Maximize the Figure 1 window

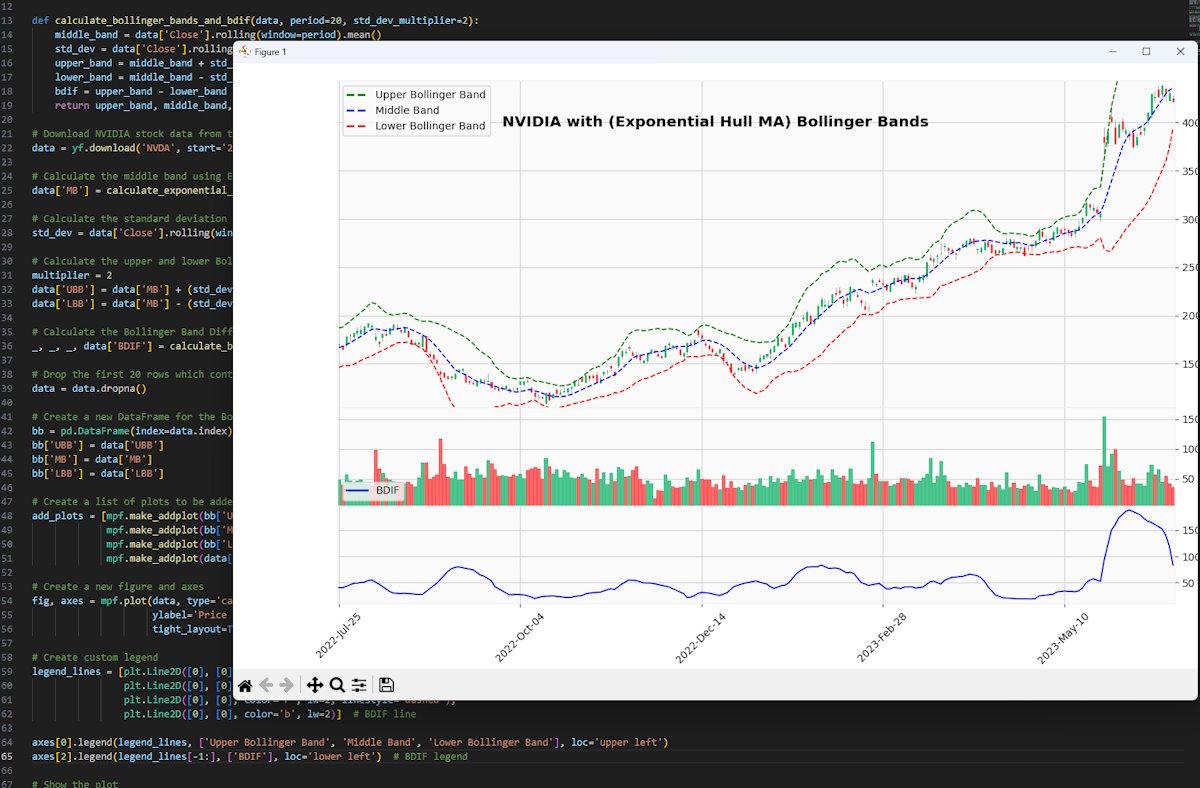1146,51
